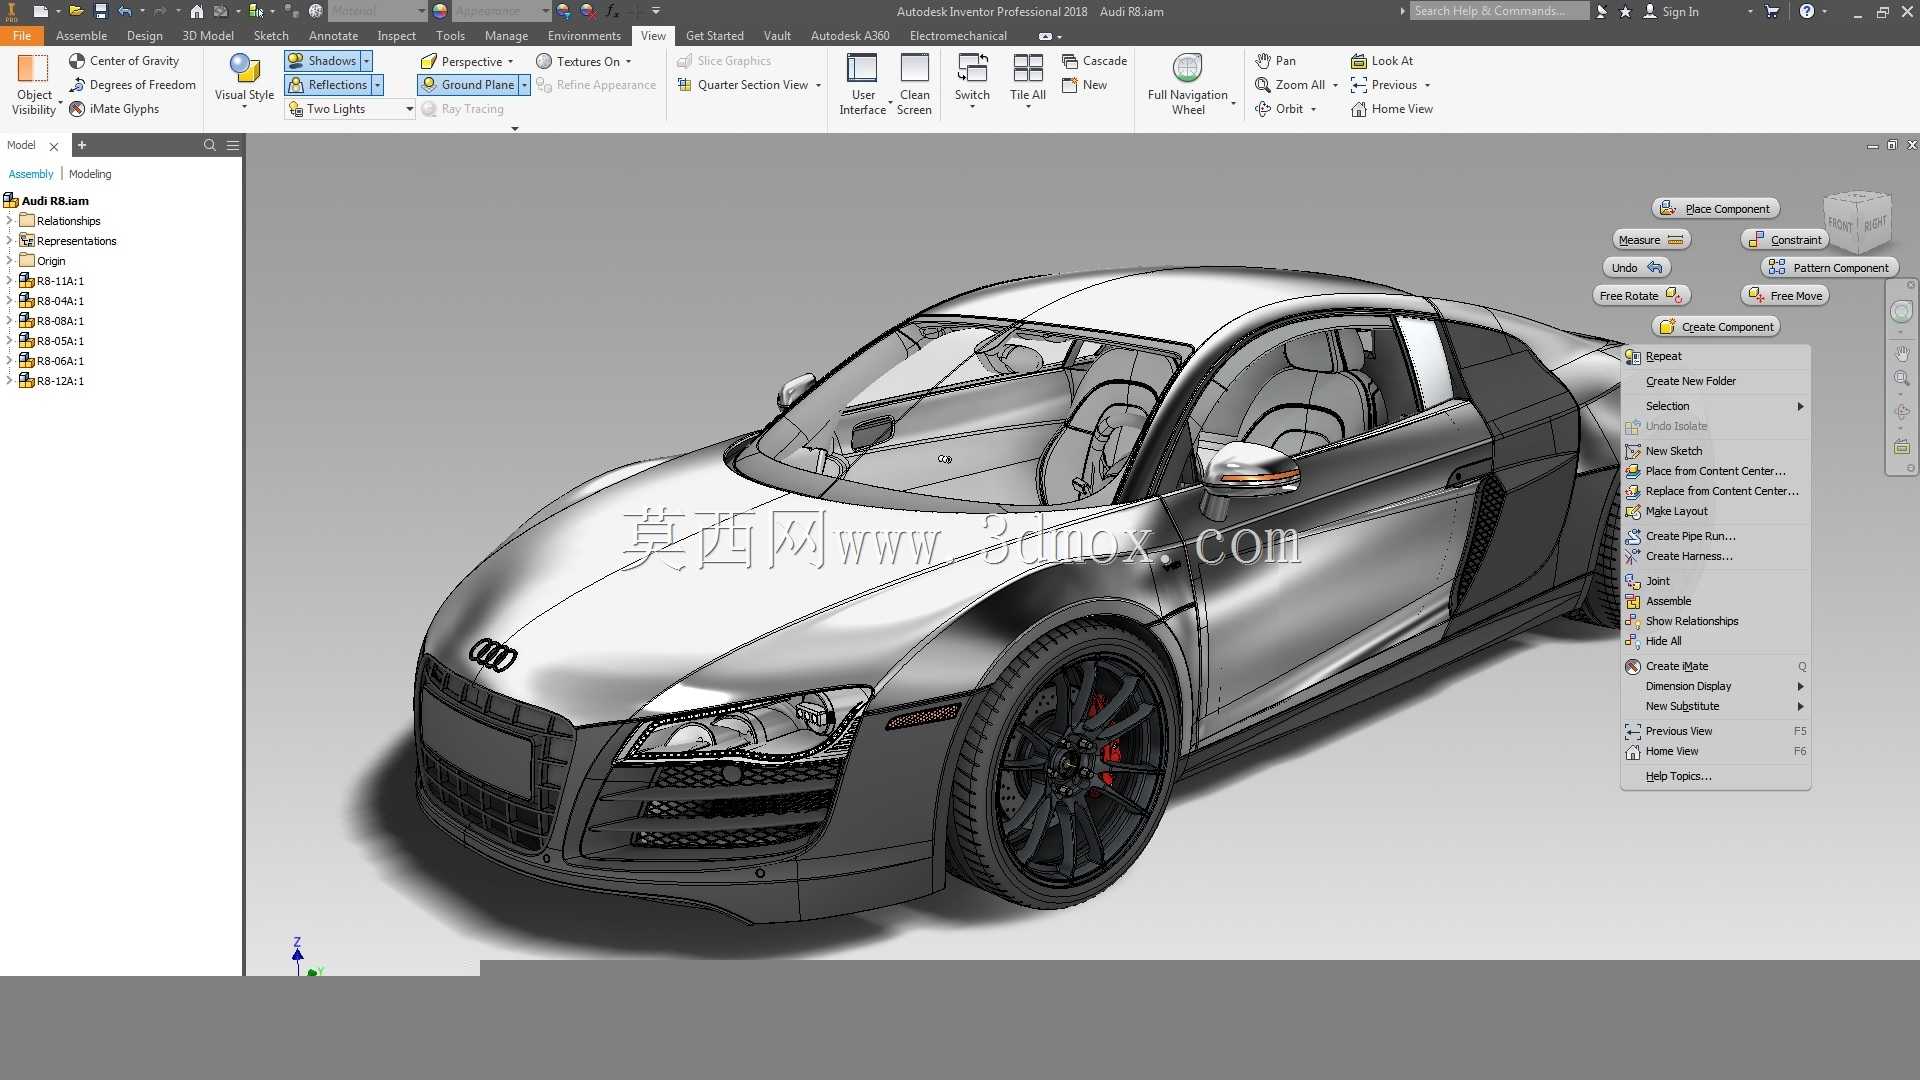Click the Switch windows icon
Image resolution: width=1920 pixels, height=1080 pixels.
click(x=972, y=69)
